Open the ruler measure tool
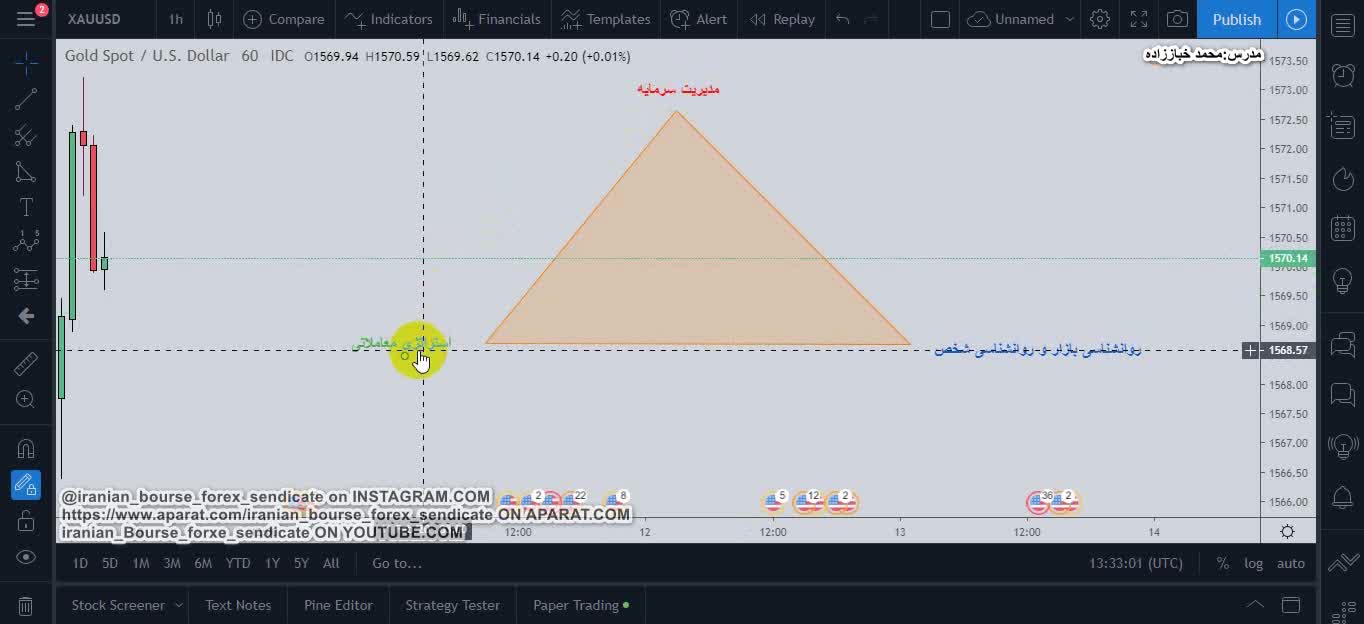The image size is (1364, 624). click(26, 364)
